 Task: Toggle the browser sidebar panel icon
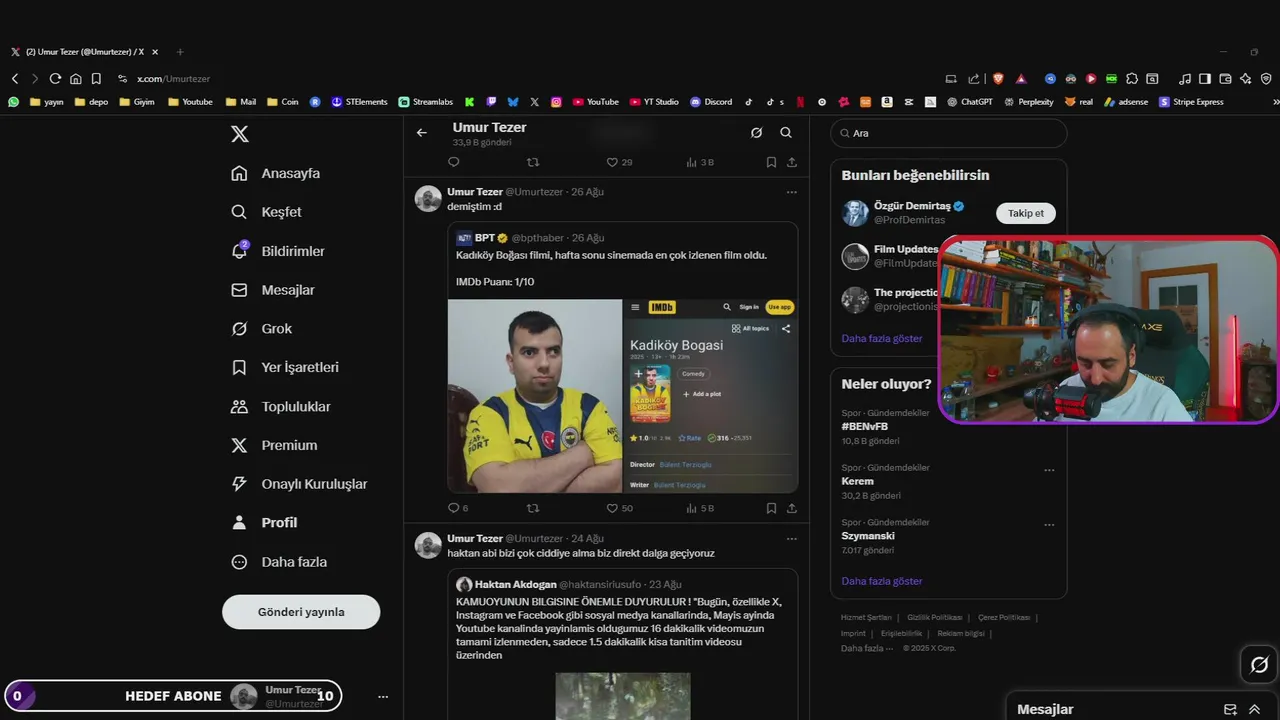click(x=1205, y=78)
